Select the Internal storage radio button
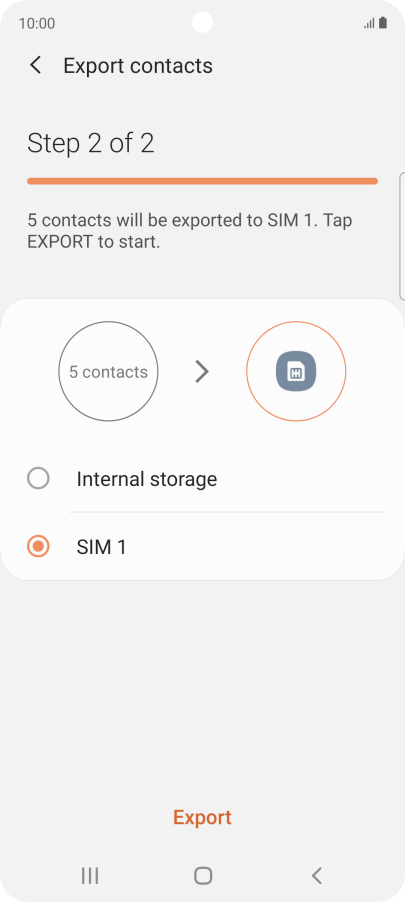The image size is (405, 902). (38, 479)
